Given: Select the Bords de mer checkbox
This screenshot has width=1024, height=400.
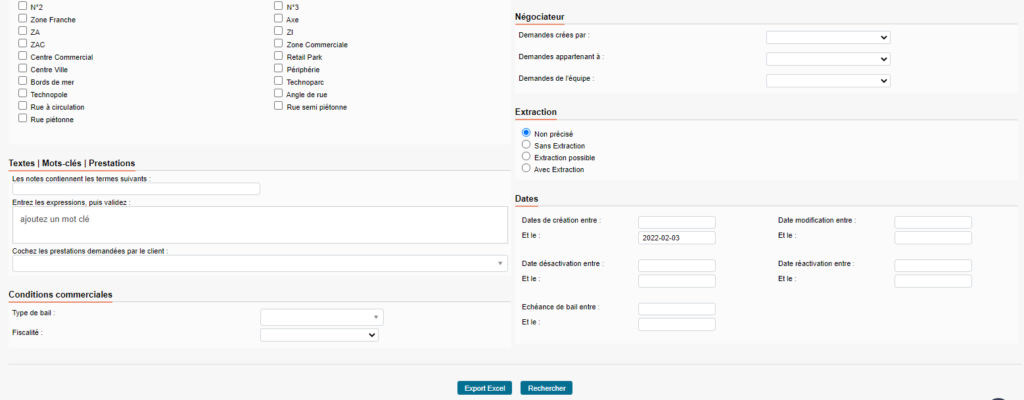Looking at the screenshot, I should (23, 82).
